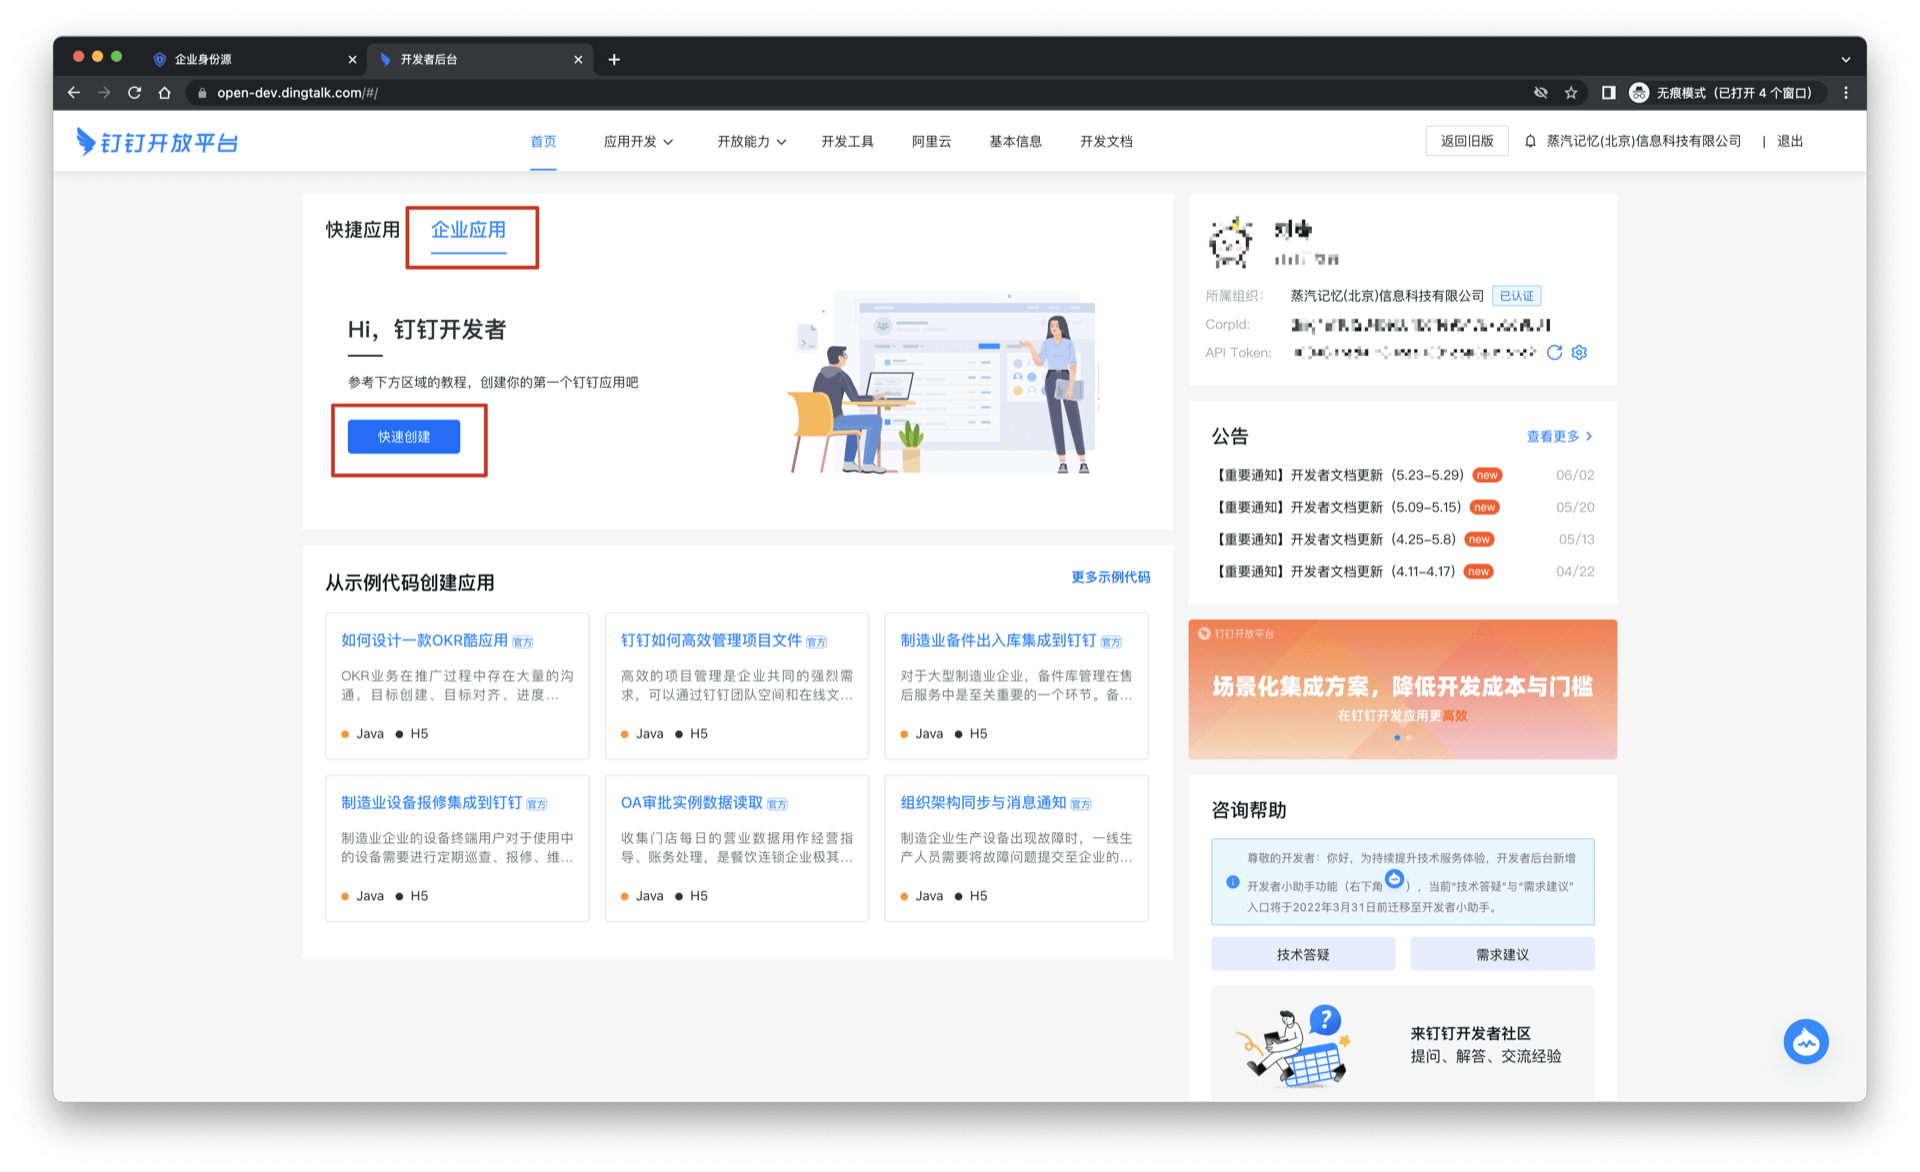Click the 快速创建 button
Viewport: 1920px width, 1172px height.
(x=404, y=437)
